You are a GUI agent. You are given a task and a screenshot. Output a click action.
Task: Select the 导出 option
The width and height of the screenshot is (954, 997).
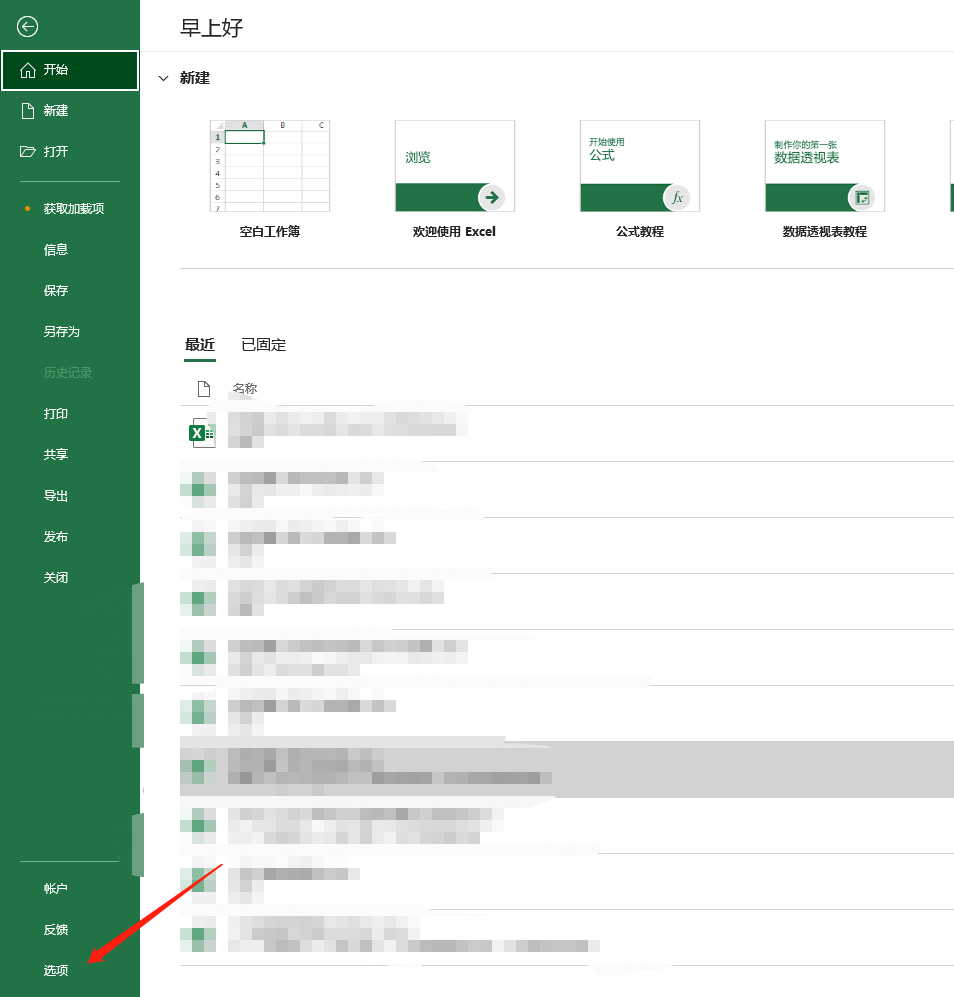(55, 495)
